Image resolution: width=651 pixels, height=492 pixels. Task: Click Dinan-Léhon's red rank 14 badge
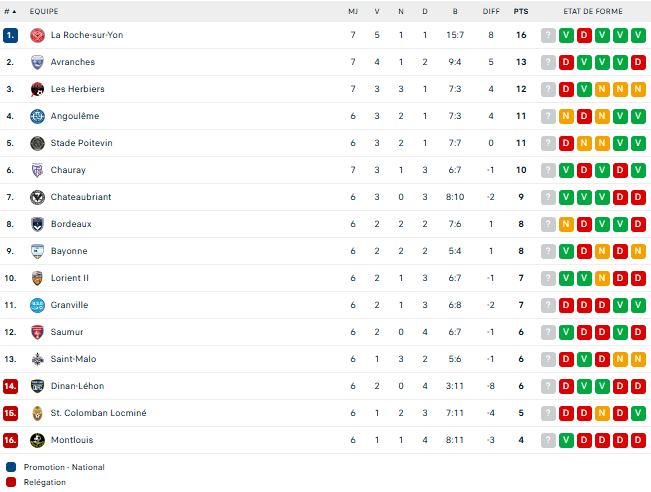(11, 386)
